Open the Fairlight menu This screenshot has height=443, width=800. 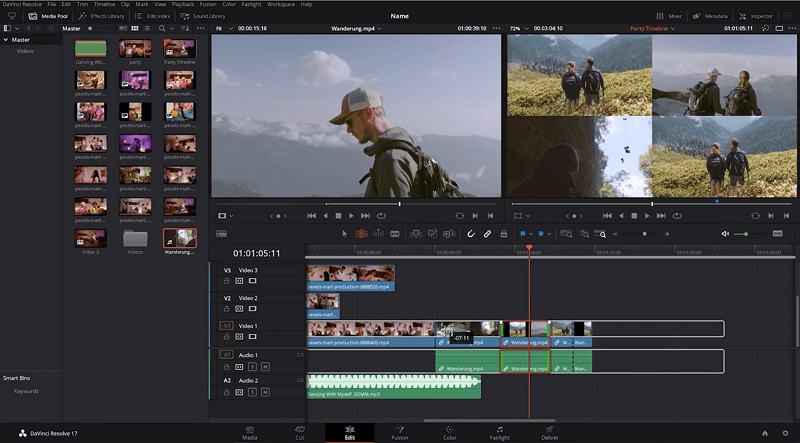(x=251, y=4)
